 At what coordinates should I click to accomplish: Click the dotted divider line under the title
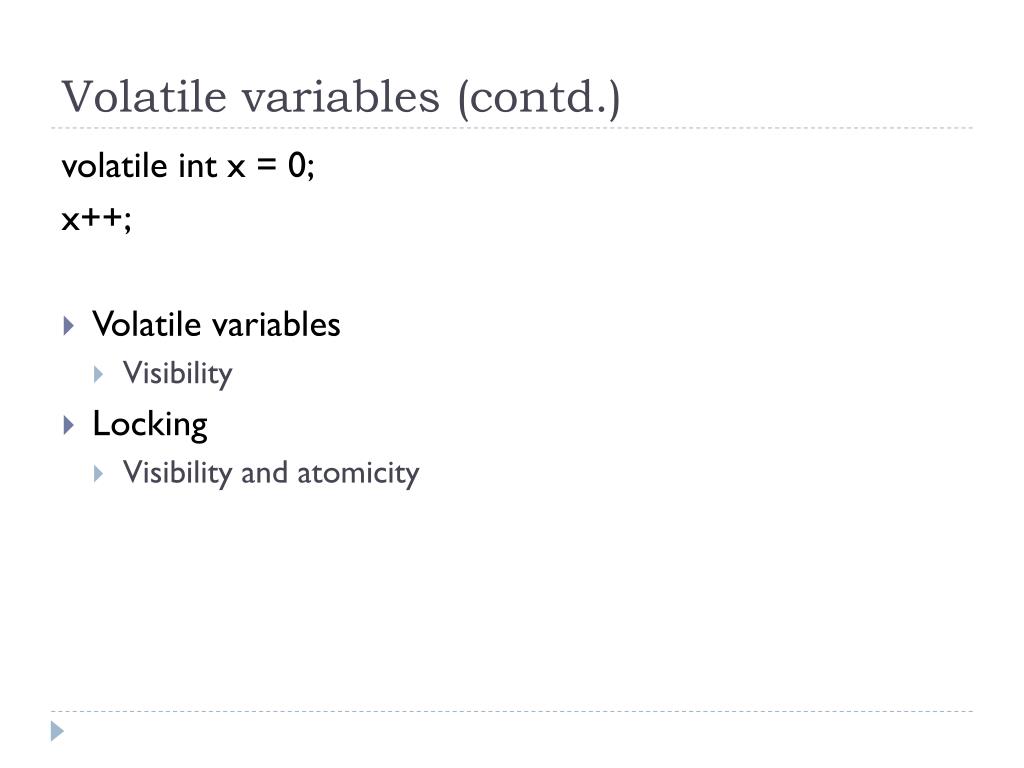512,128
